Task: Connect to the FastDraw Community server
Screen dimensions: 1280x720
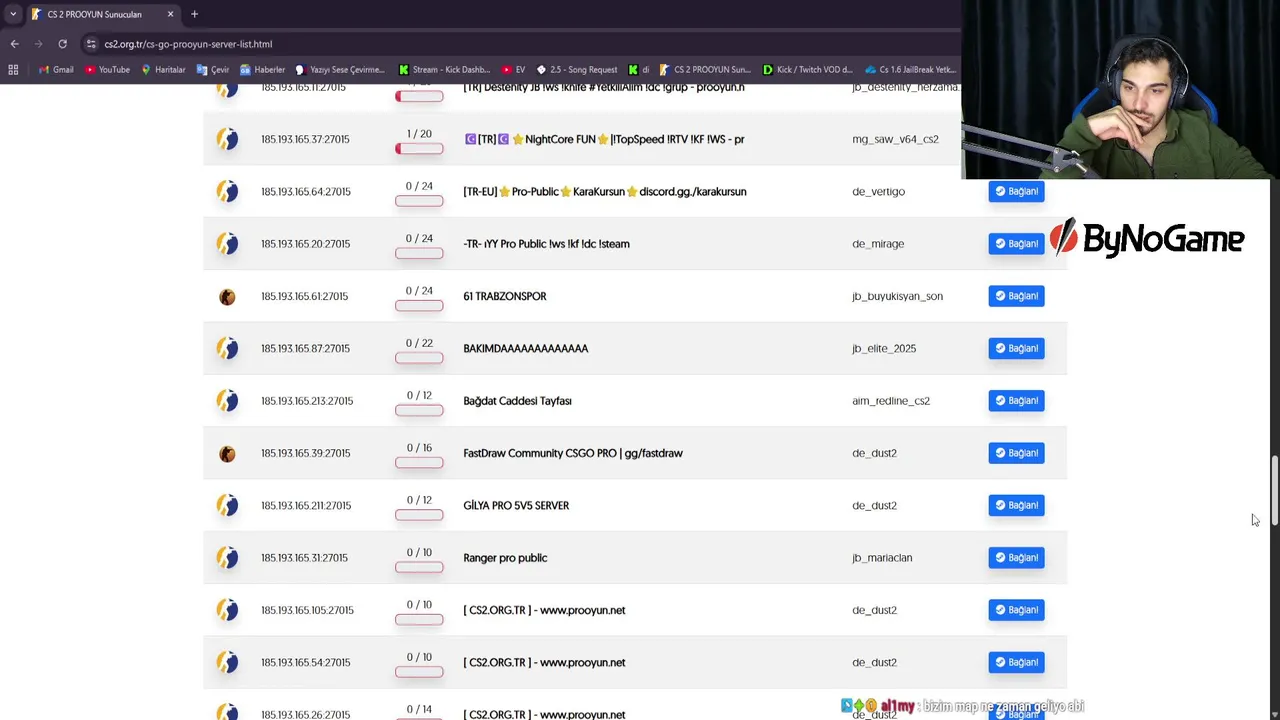Action: (1016, 453)
